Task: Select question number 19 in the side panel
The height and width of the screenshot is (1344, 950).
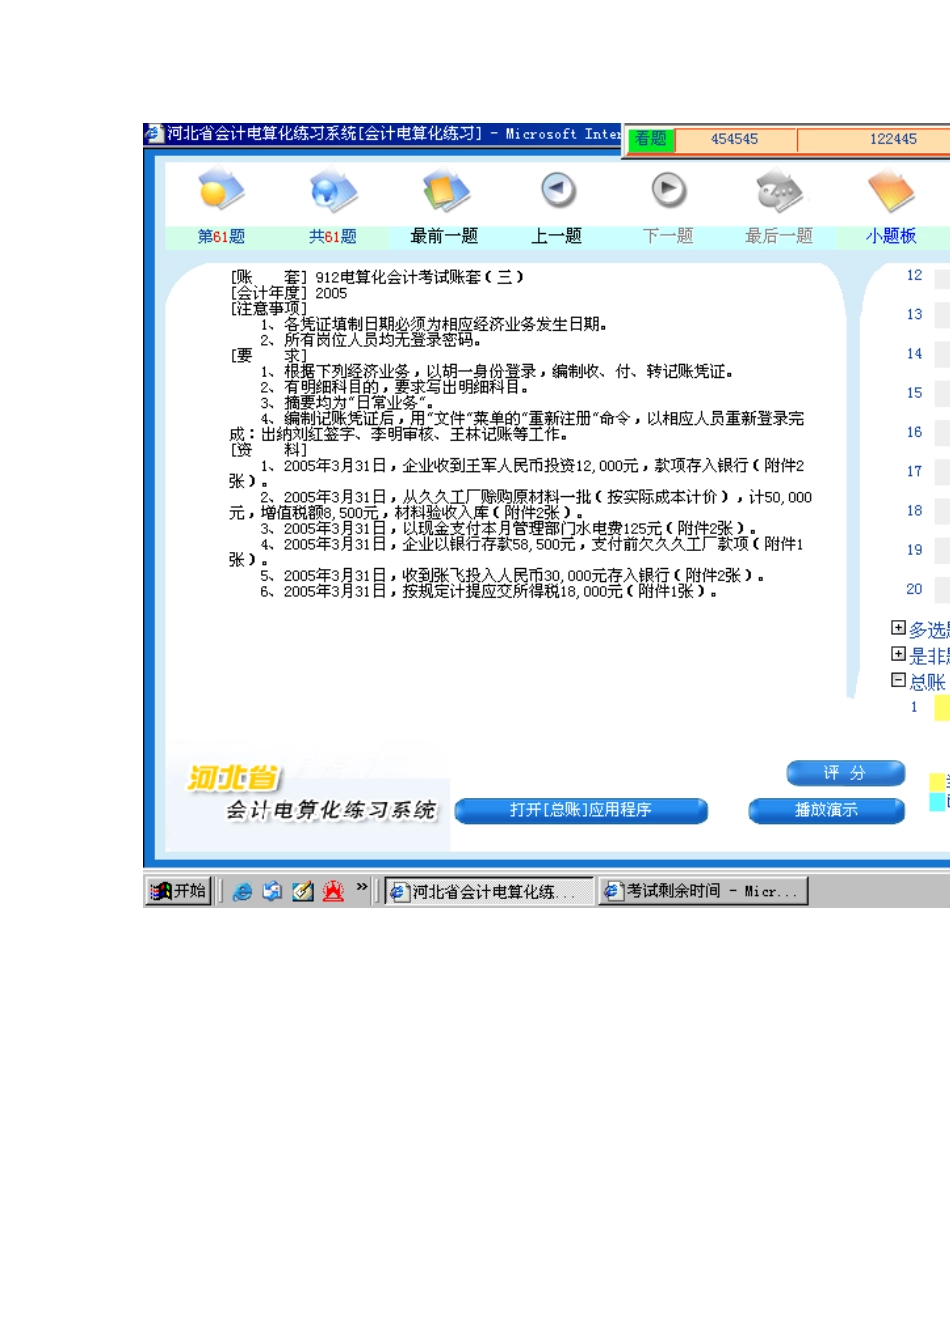Action: [x=914, y=550]
